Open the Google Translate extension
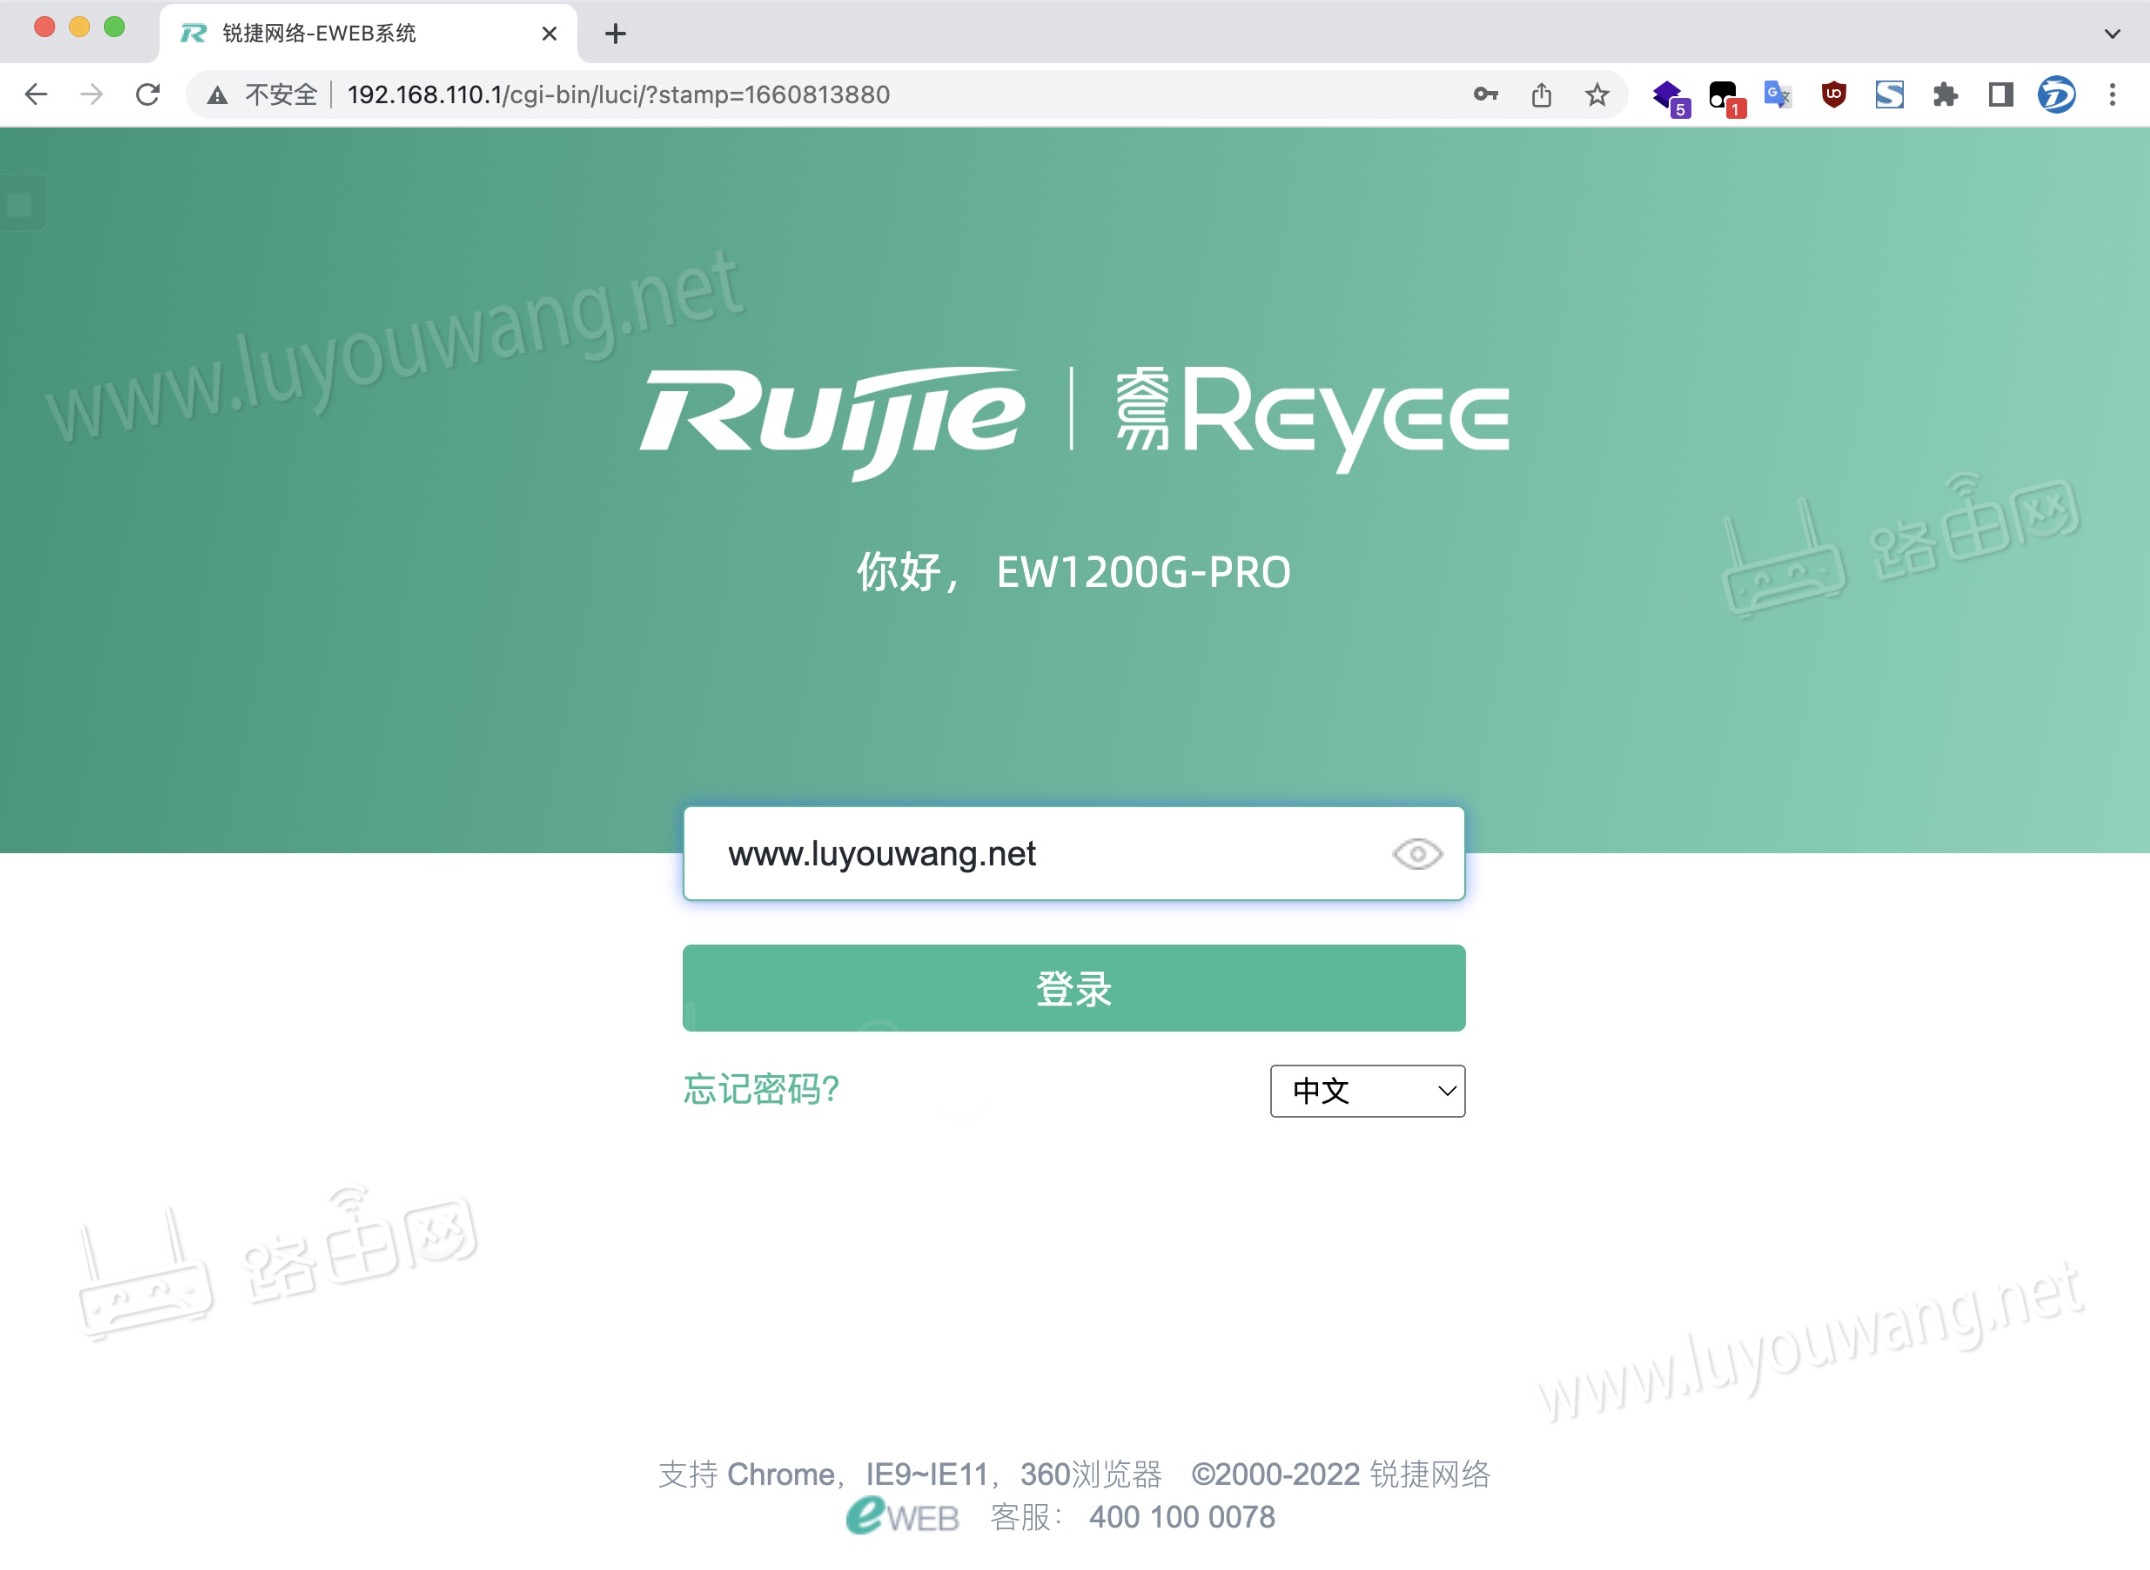The width and height of the screenshot is (2150, 1570). click(x=1777, y=94)
